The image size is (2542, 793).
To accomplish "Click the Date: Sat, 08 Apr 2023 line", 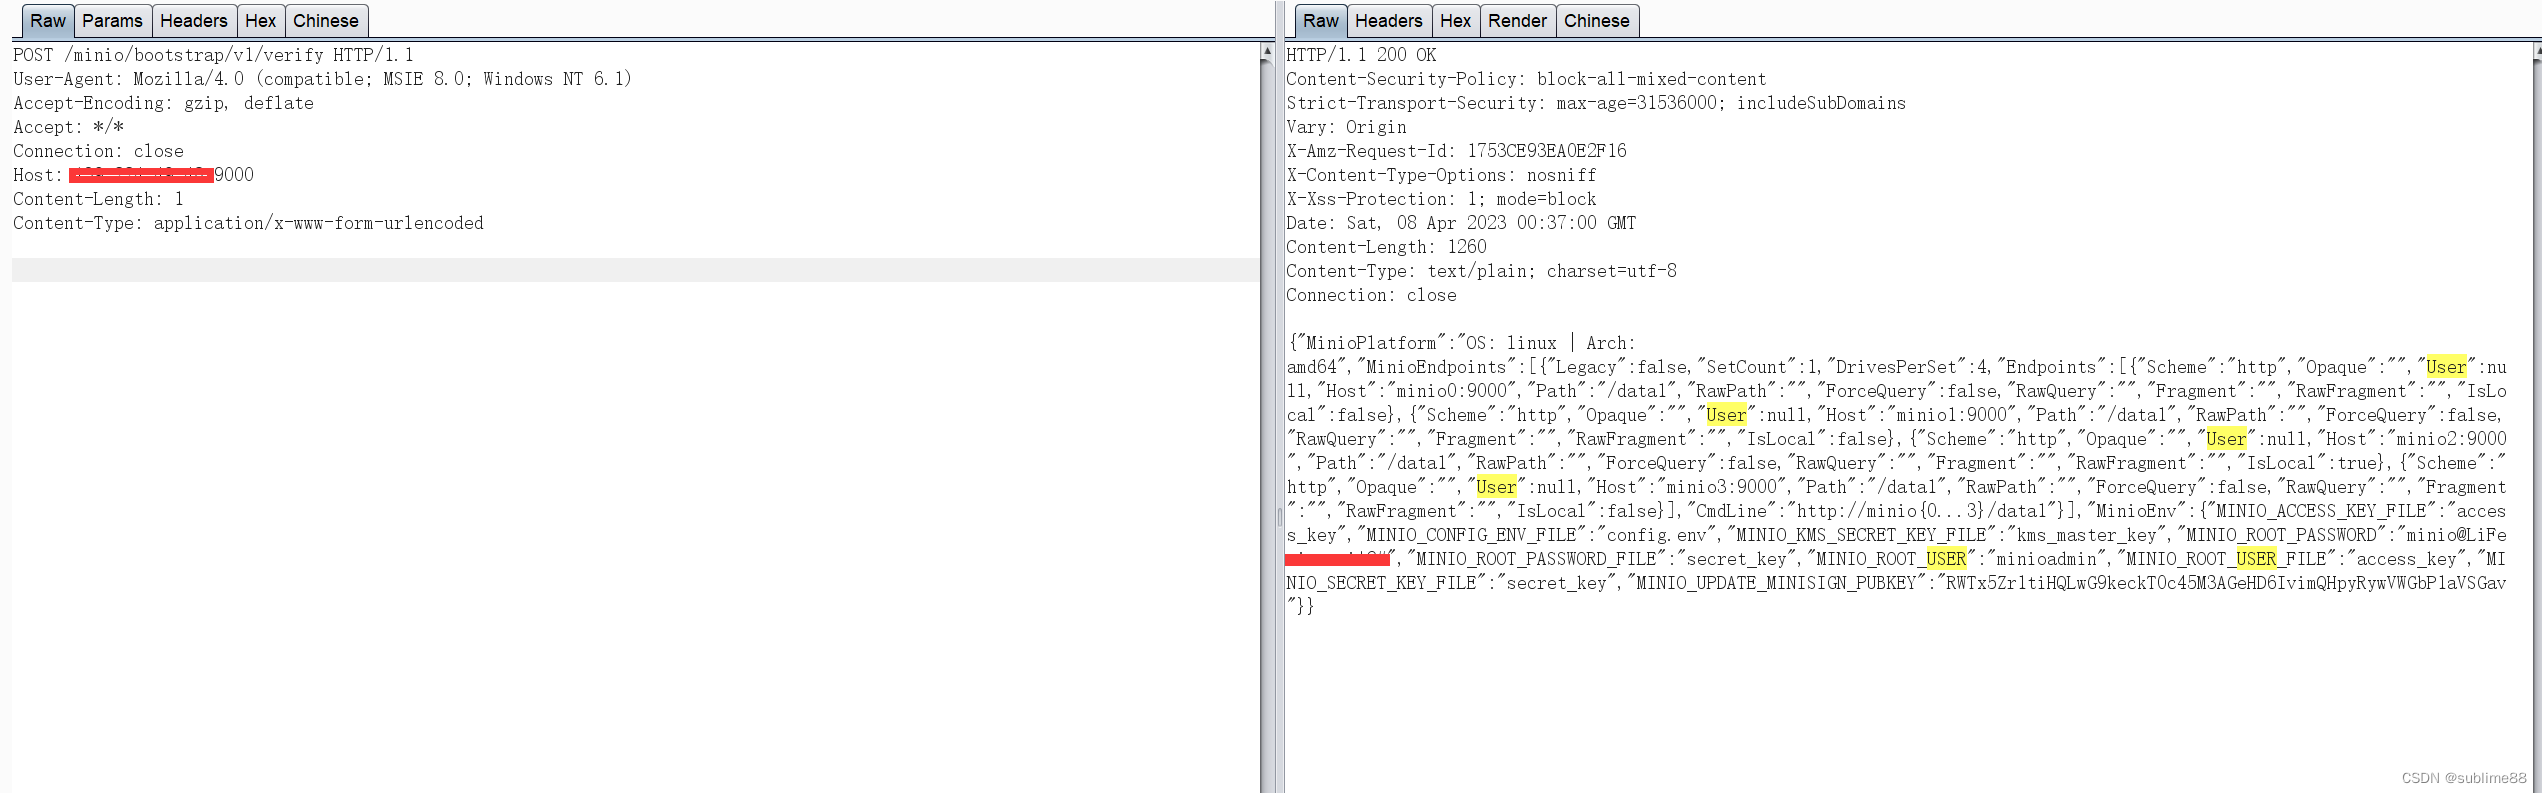I will coord(1461,223).
